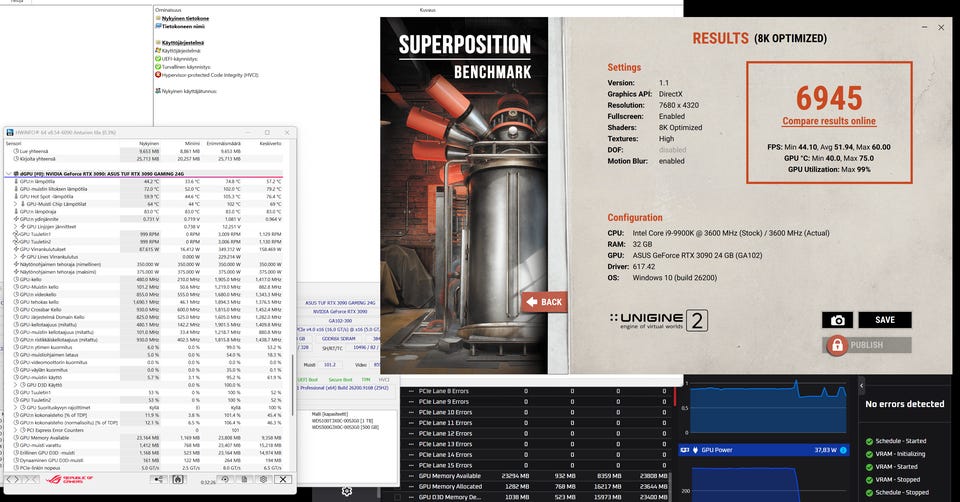
Task: Open Compare results online link
Action: click(x=829, y=121)
